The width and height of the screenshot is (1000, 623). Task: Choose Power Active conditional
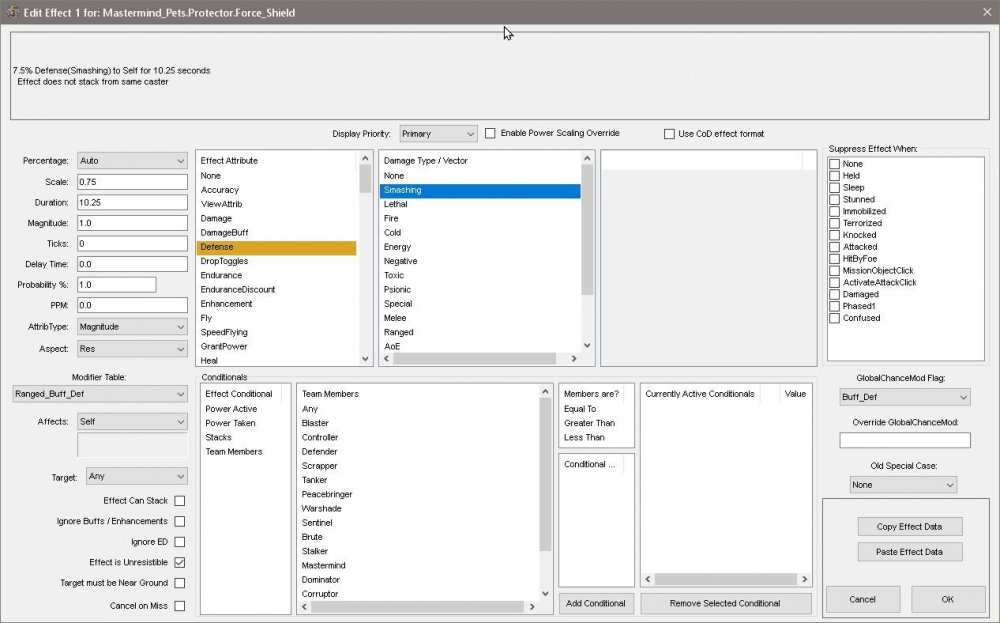point(230,409)
